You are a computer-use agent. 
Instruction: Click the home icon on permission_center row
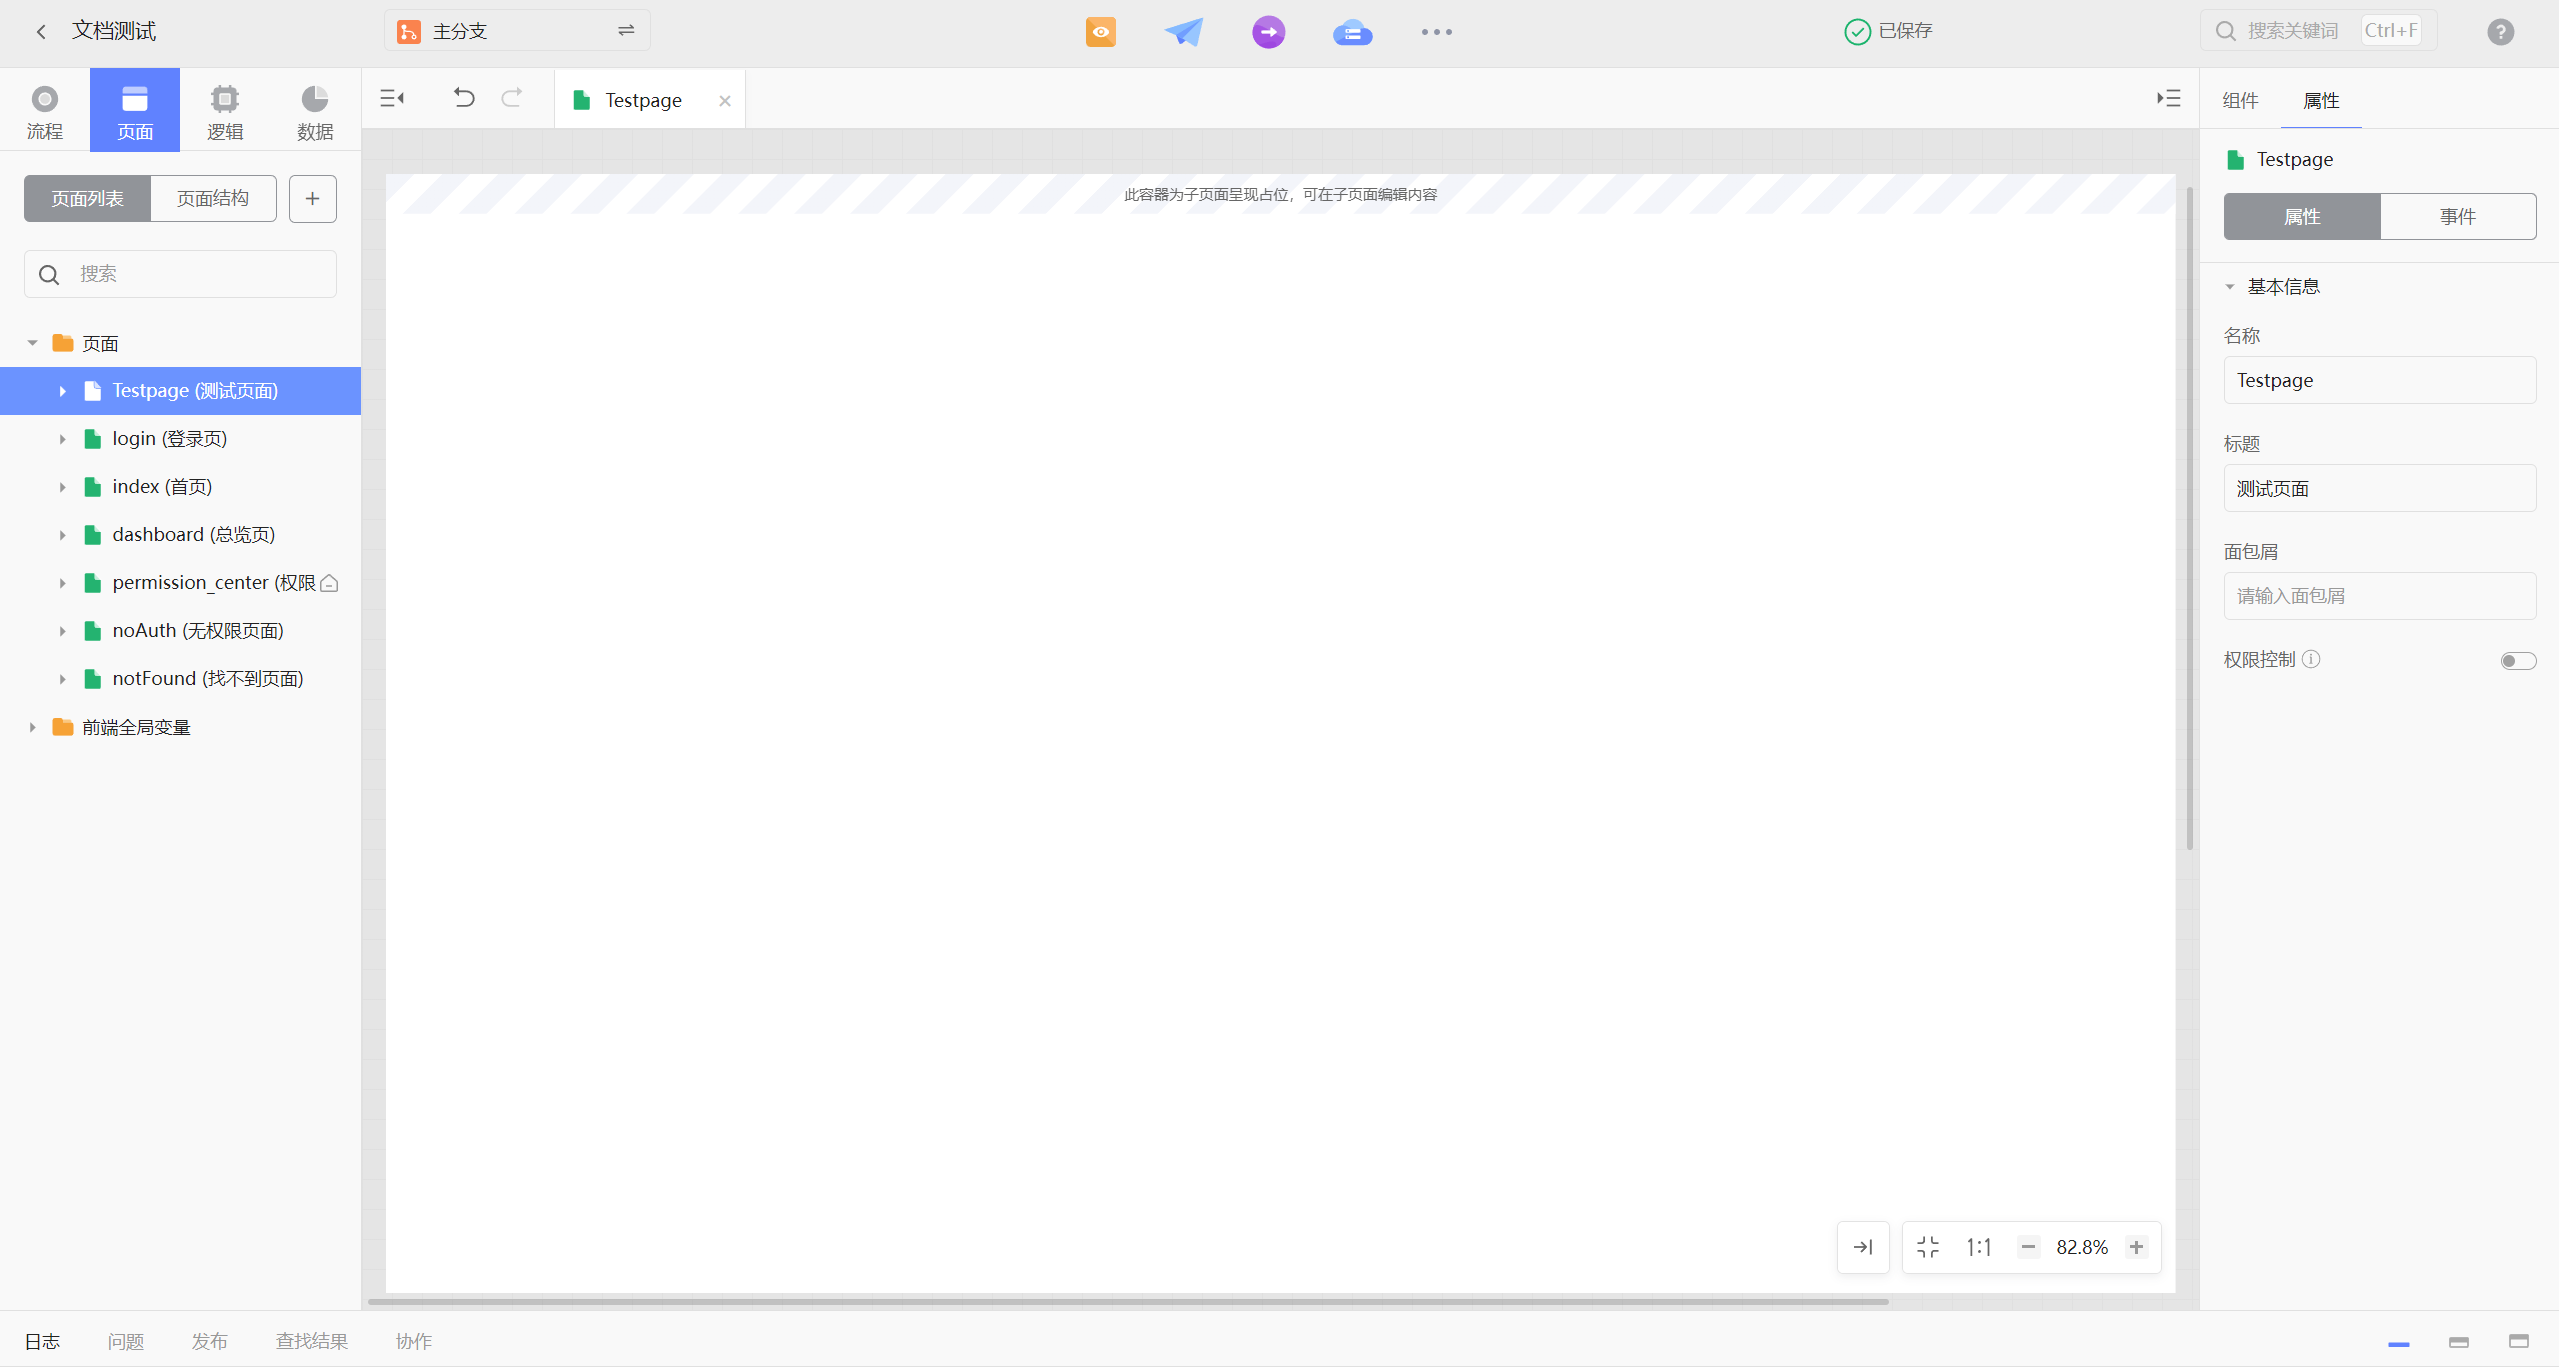pyautogui.click(x=329, y=583)
